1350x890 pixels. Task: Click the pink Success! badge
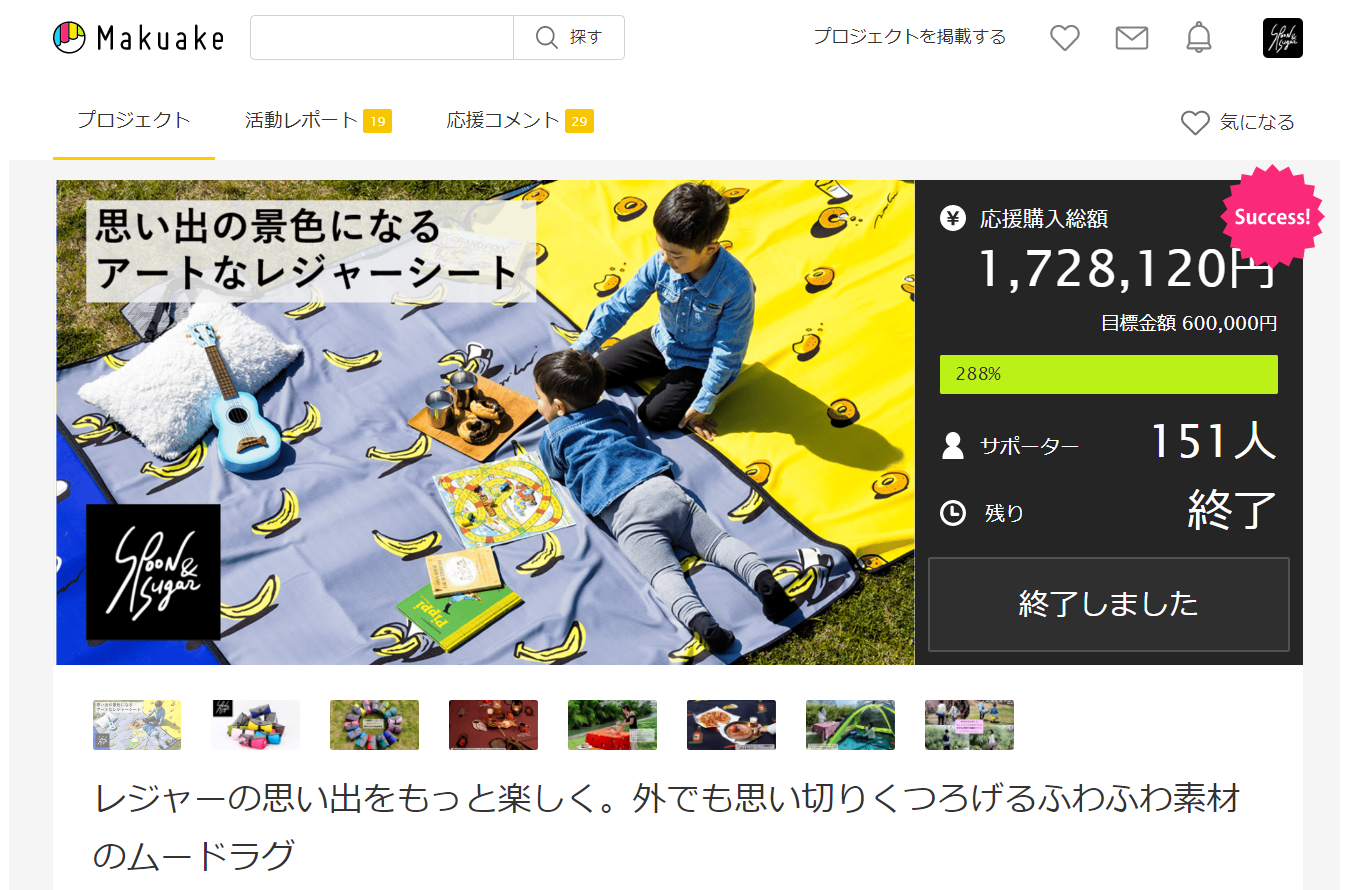(1272, 217)
